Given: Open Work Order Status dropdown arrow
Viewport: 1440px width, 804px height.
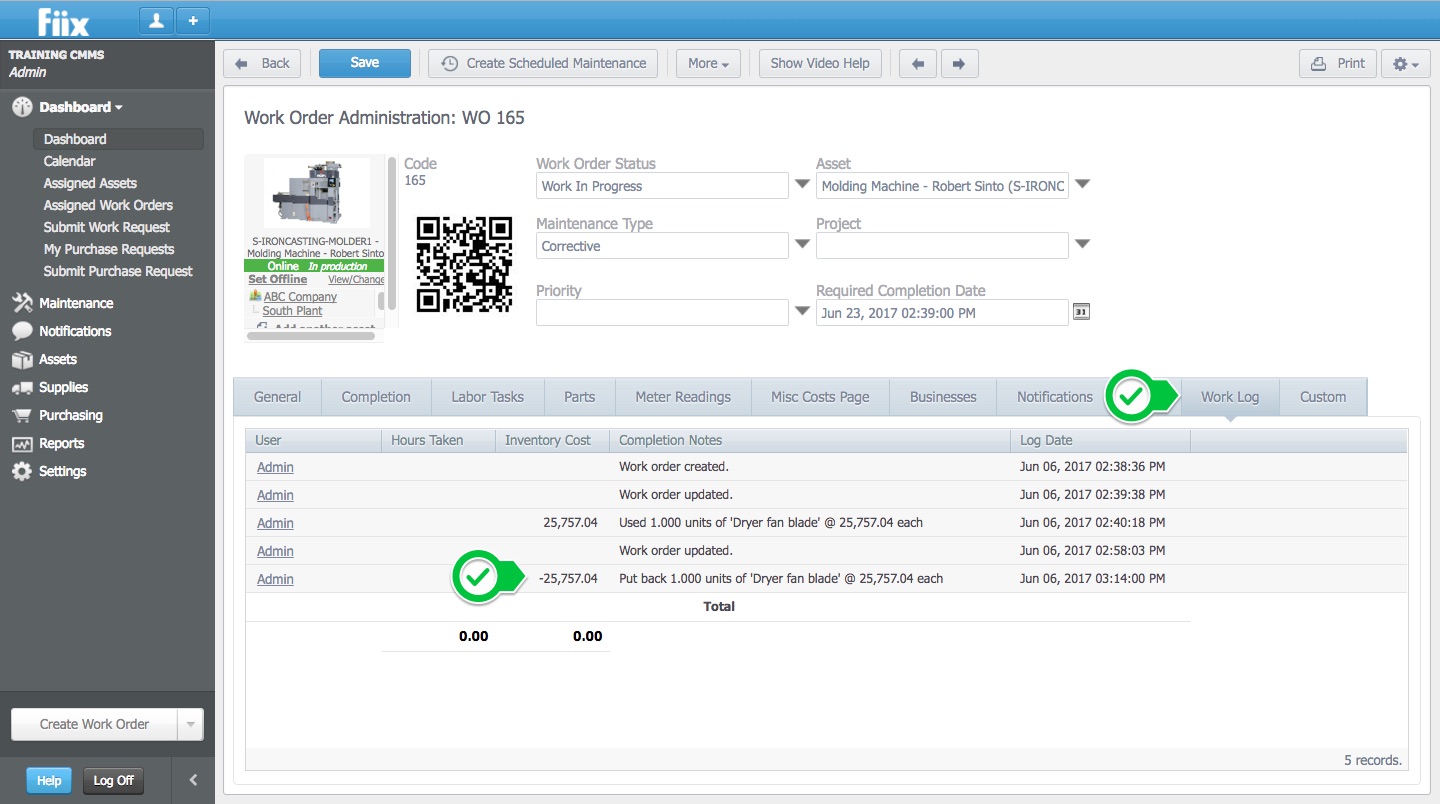Looking at the screenshot, I should click(x=802, y=185).
